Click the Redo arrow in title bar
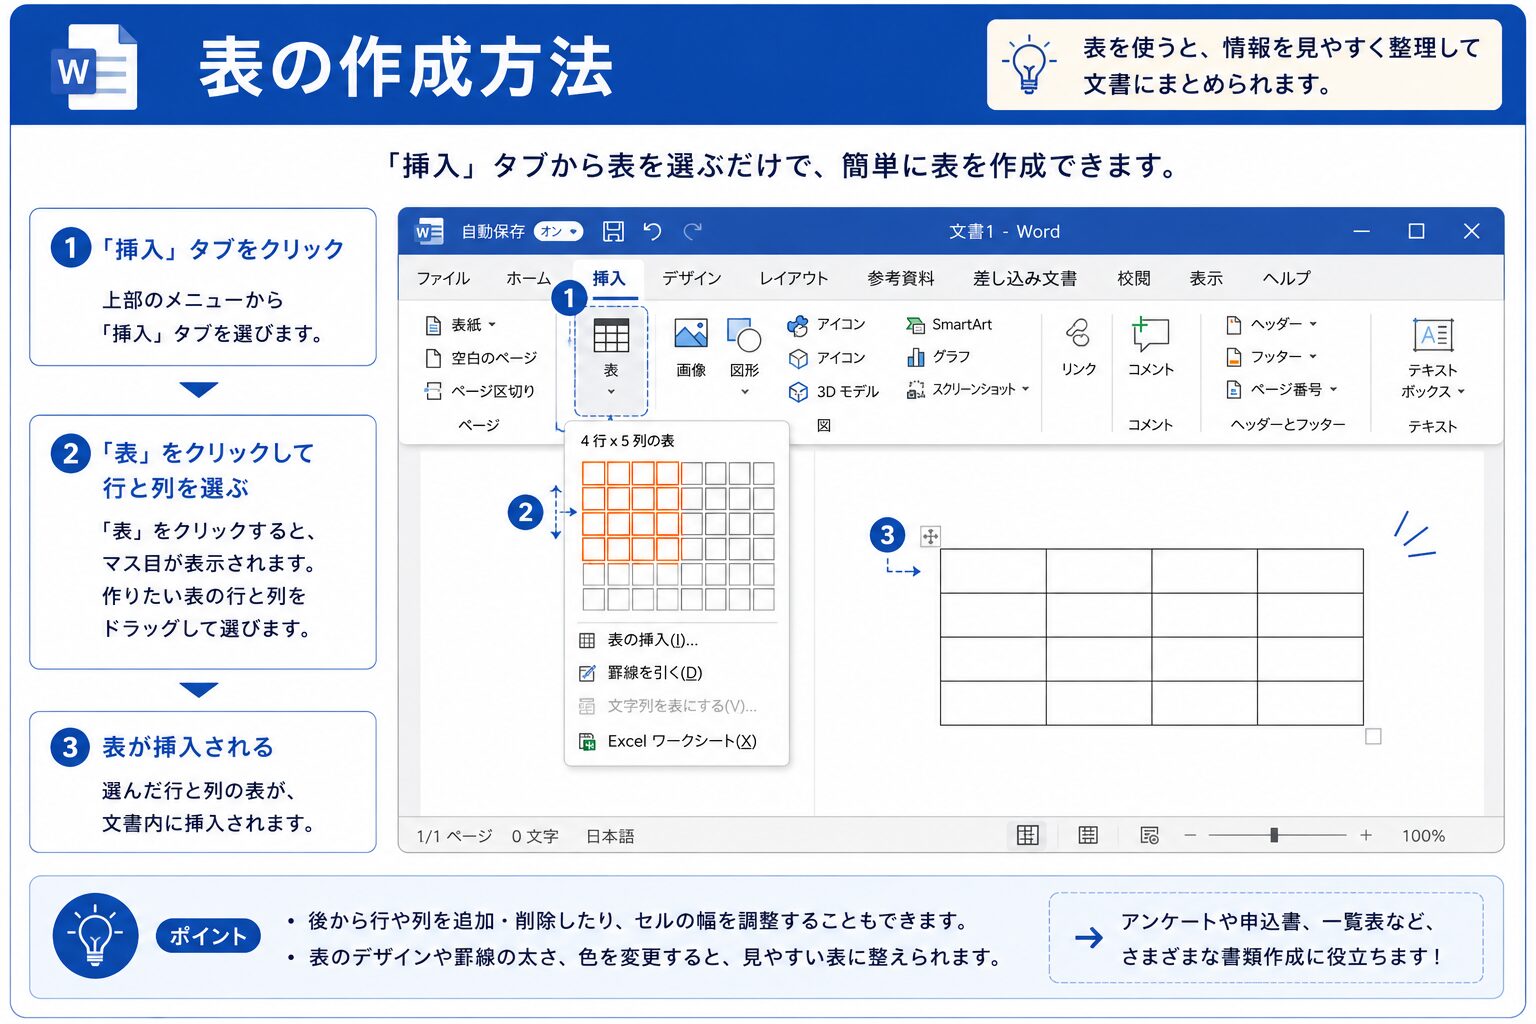 [x=692, y=231]
